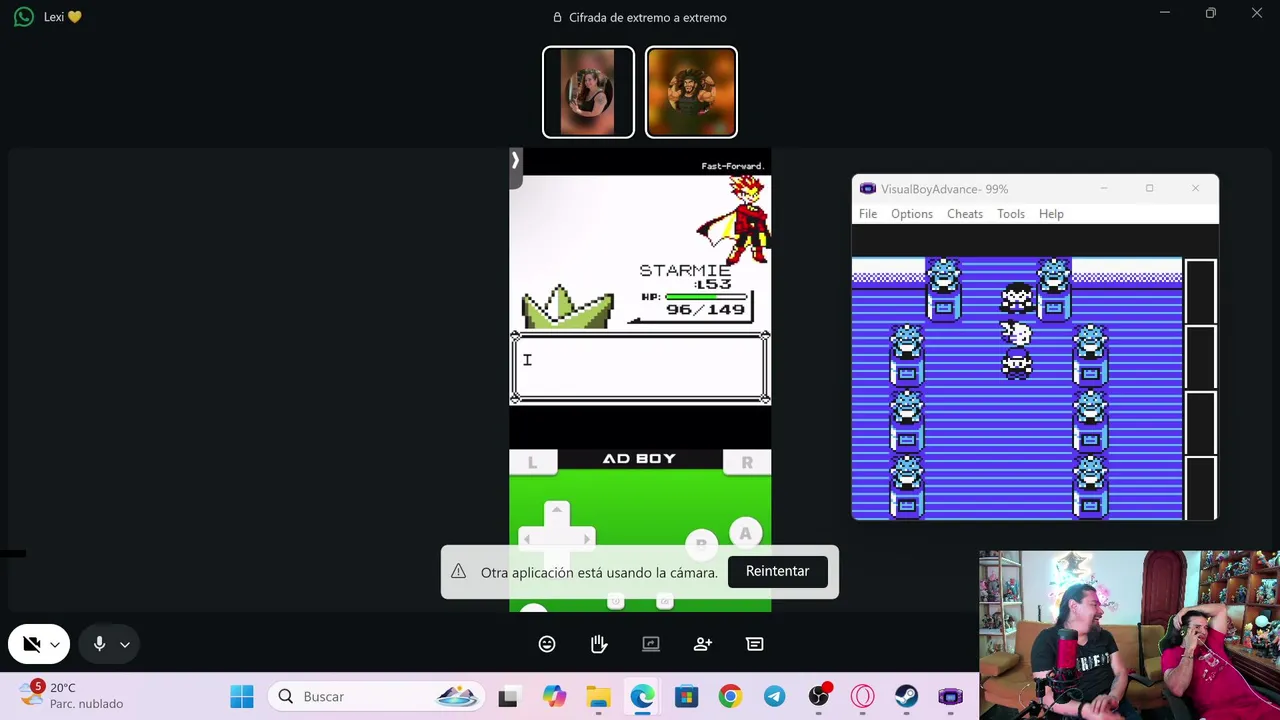Image resolution: width=1280 pixels, height=720 pixels.
Task: Select the first participant thumbnail with white border
Action: [x=588, y=92]
